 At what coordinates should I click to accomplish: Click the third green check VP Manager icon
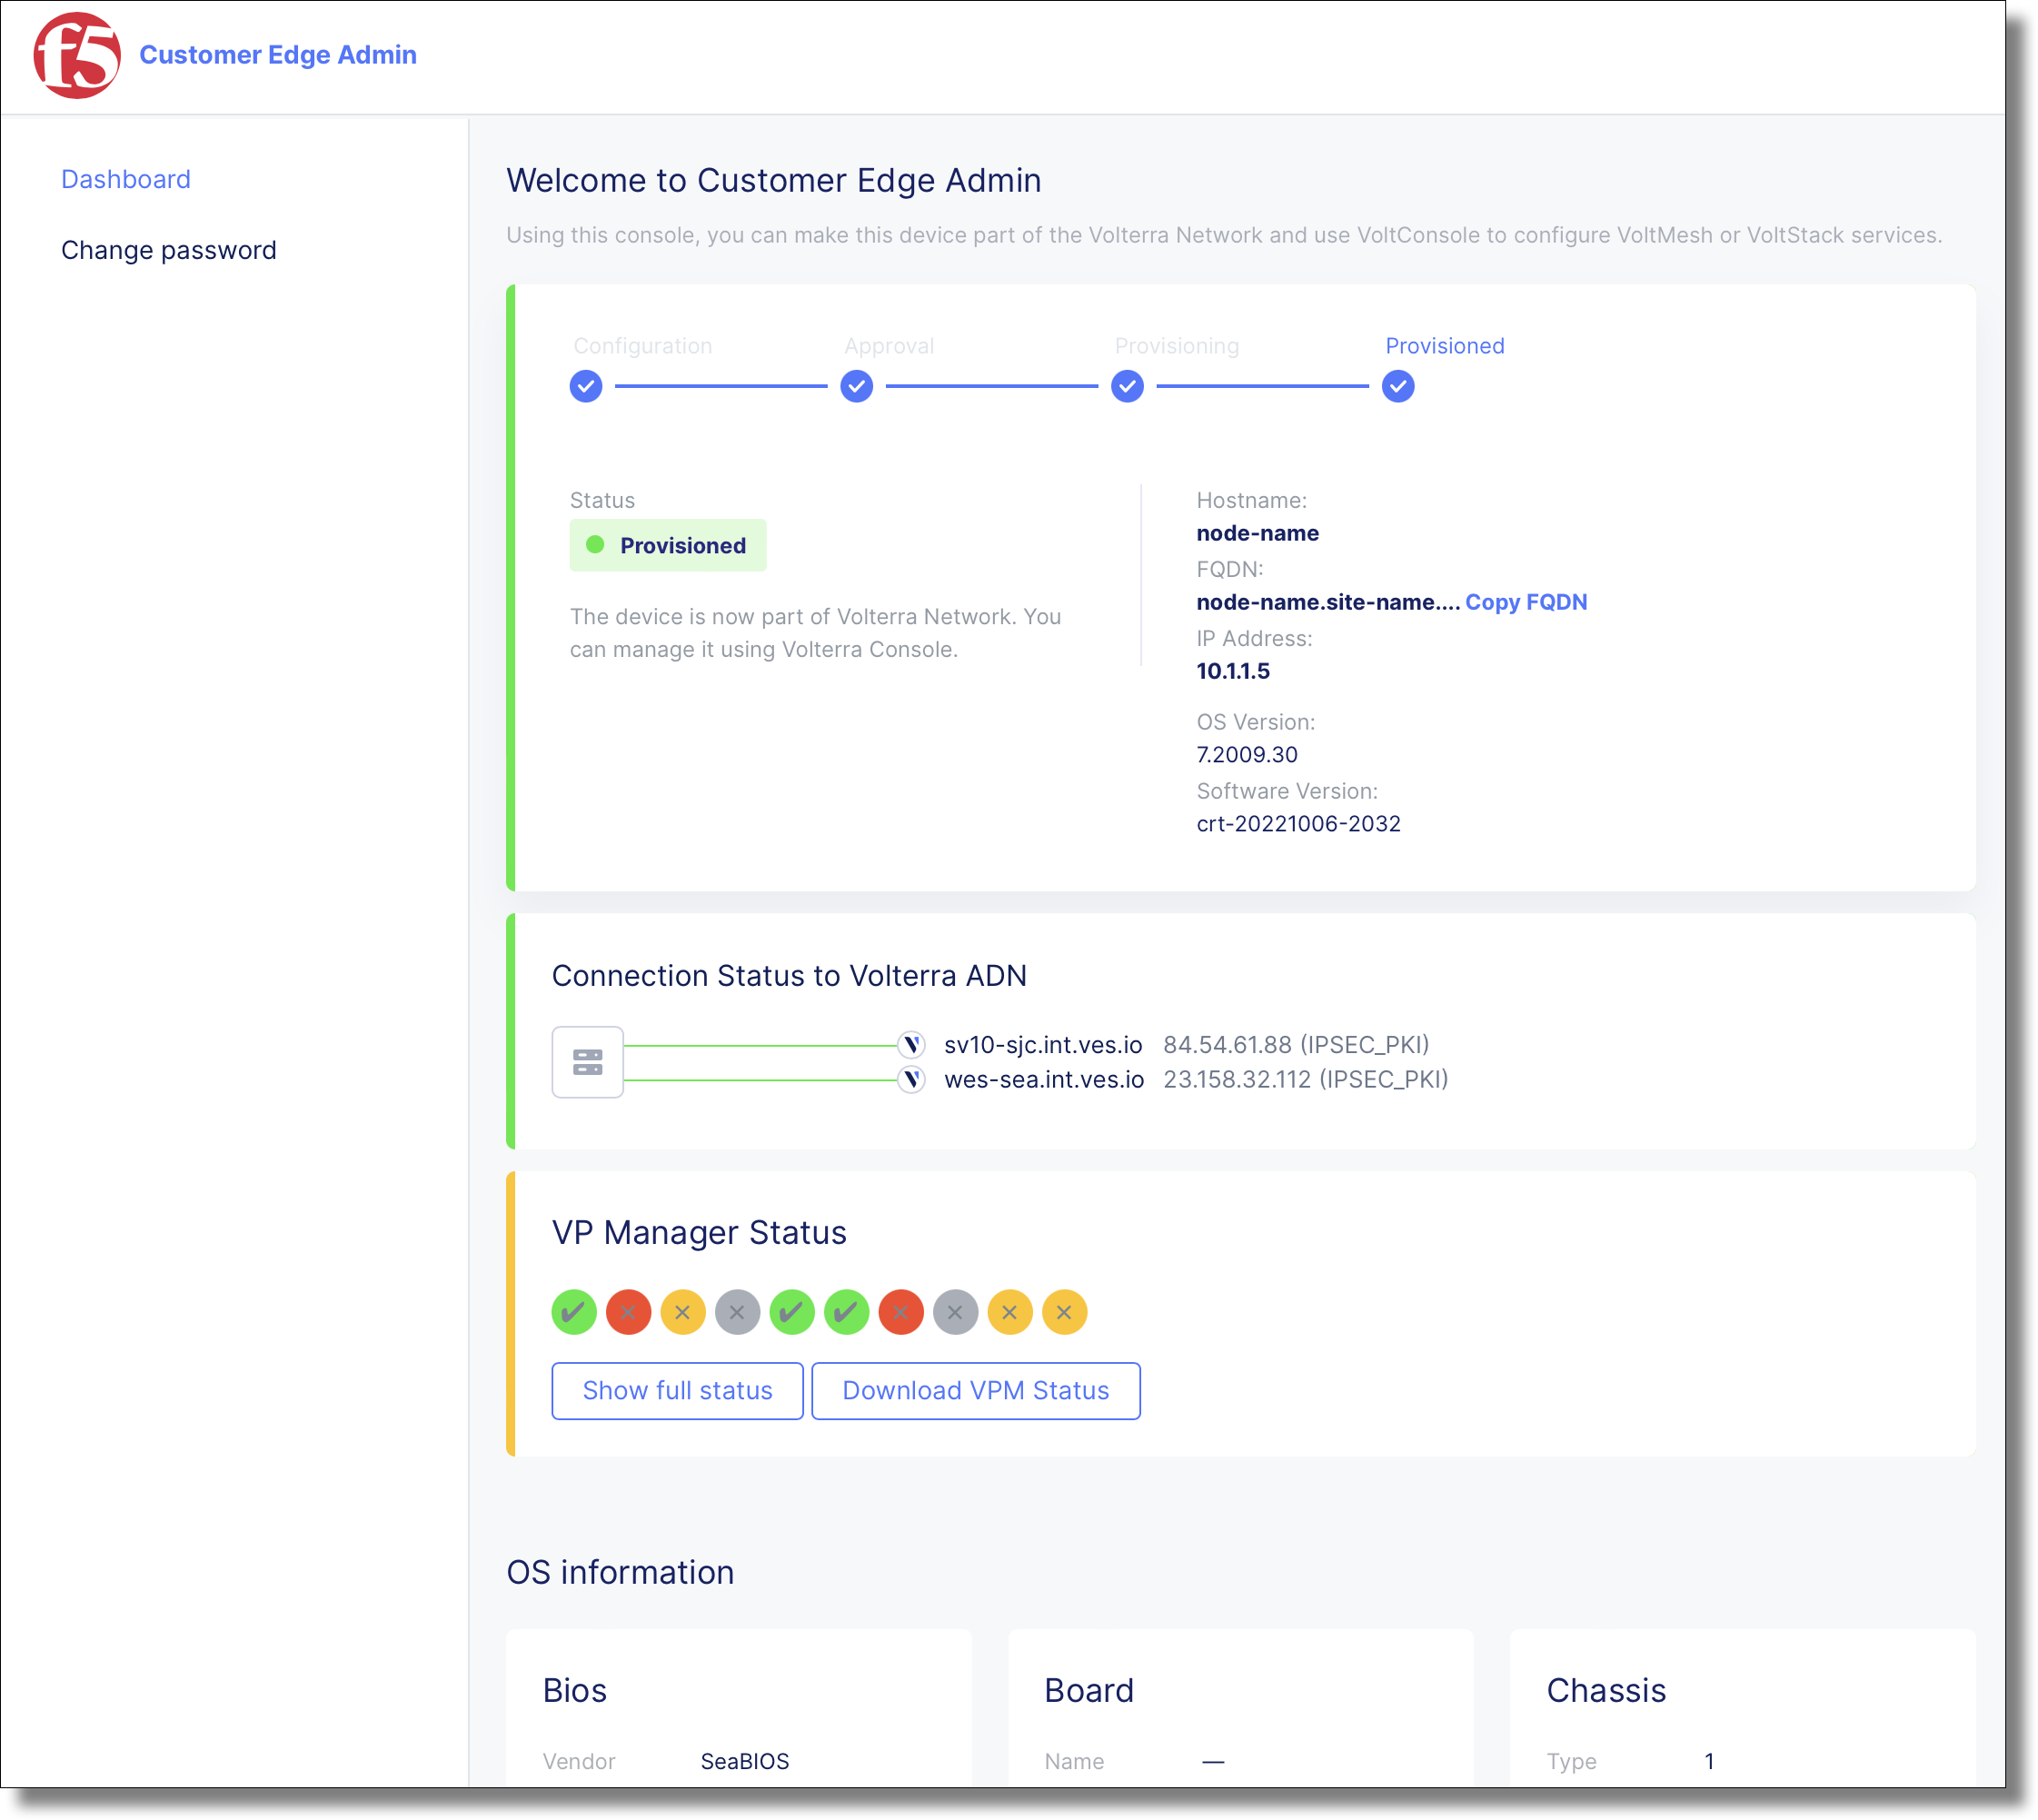pos(847,1312)
